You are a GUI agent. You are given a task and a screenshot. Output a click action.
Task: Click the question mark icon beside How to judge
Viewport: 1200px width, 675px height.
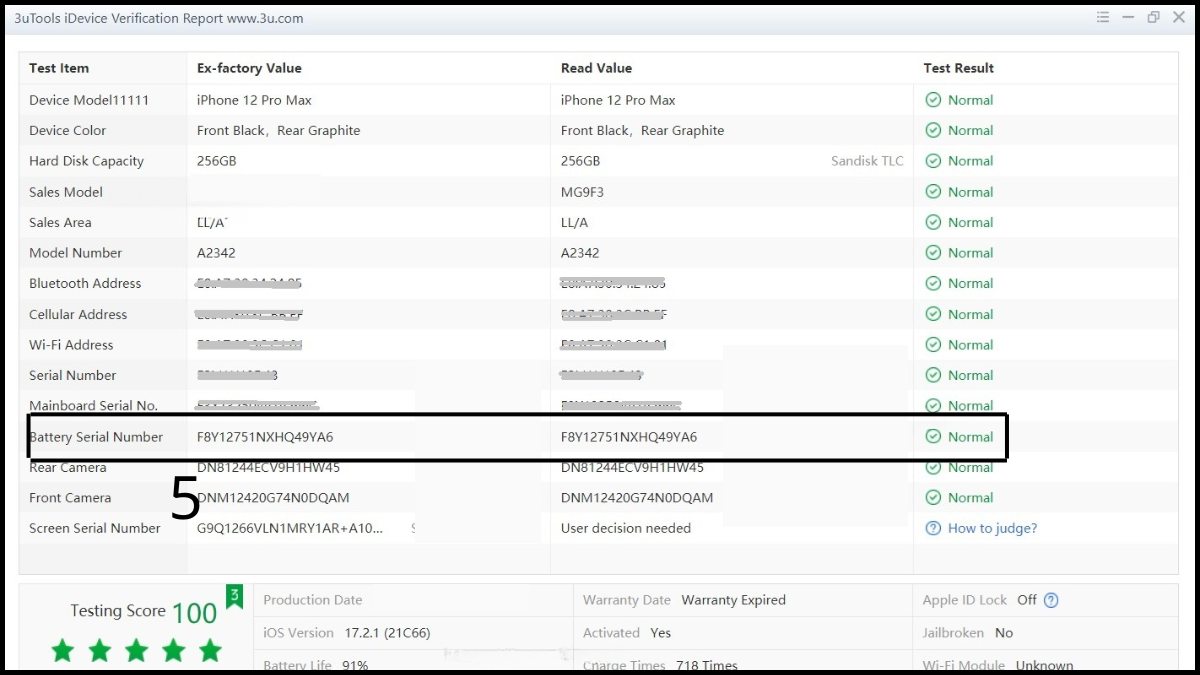932,528
